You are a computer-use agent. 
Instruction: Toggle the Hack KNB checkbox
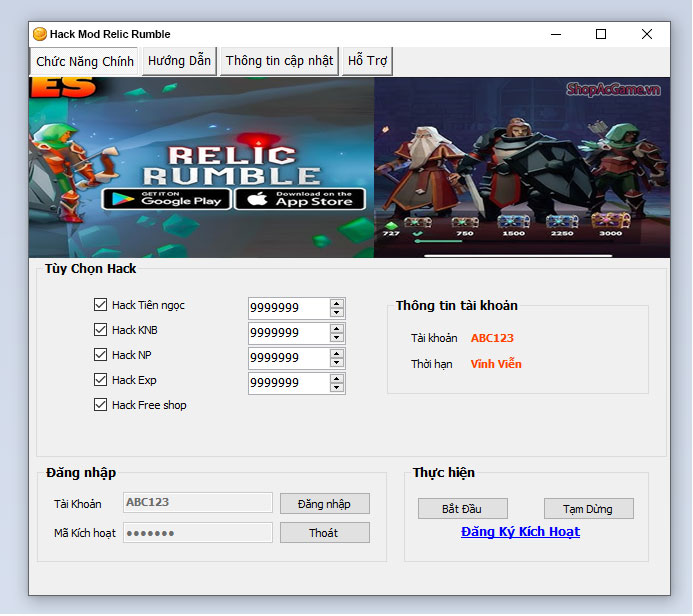pyautogui.click(x=100, y=330)
